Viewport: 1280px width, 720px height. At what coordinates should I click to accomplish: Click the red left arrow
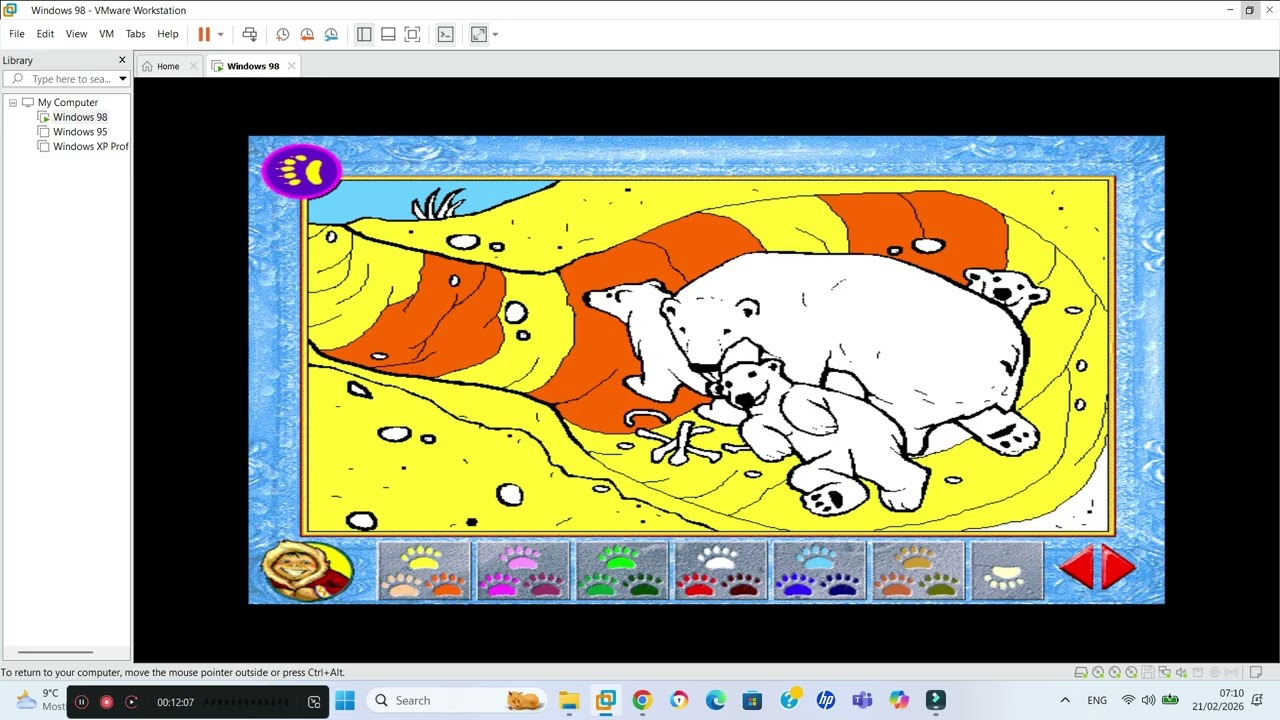point(1077,567)
